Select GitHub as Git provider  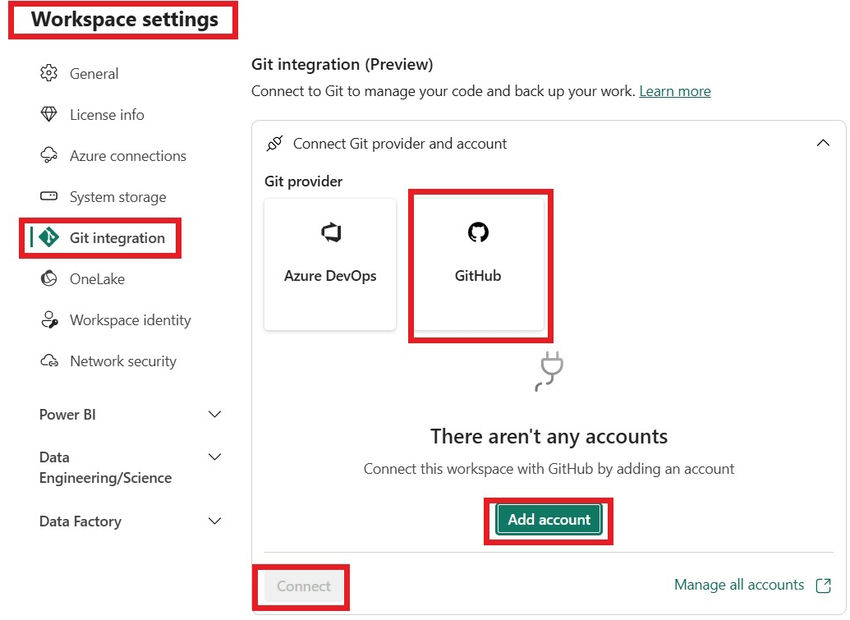(x=478, y=264)
